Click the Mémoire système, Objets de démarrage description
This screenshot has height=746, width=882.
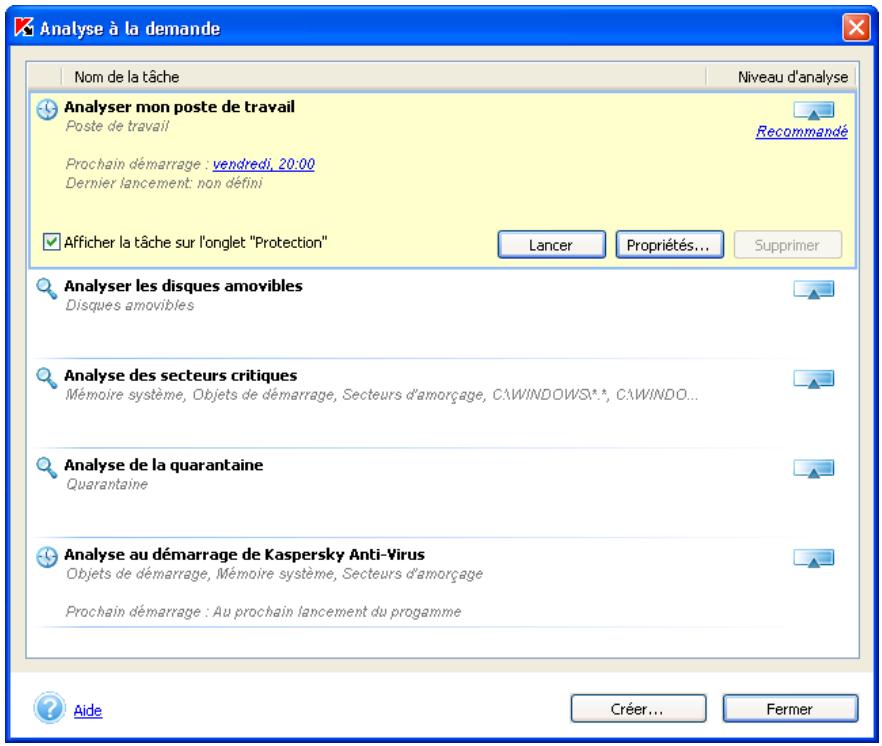[382, 394]
